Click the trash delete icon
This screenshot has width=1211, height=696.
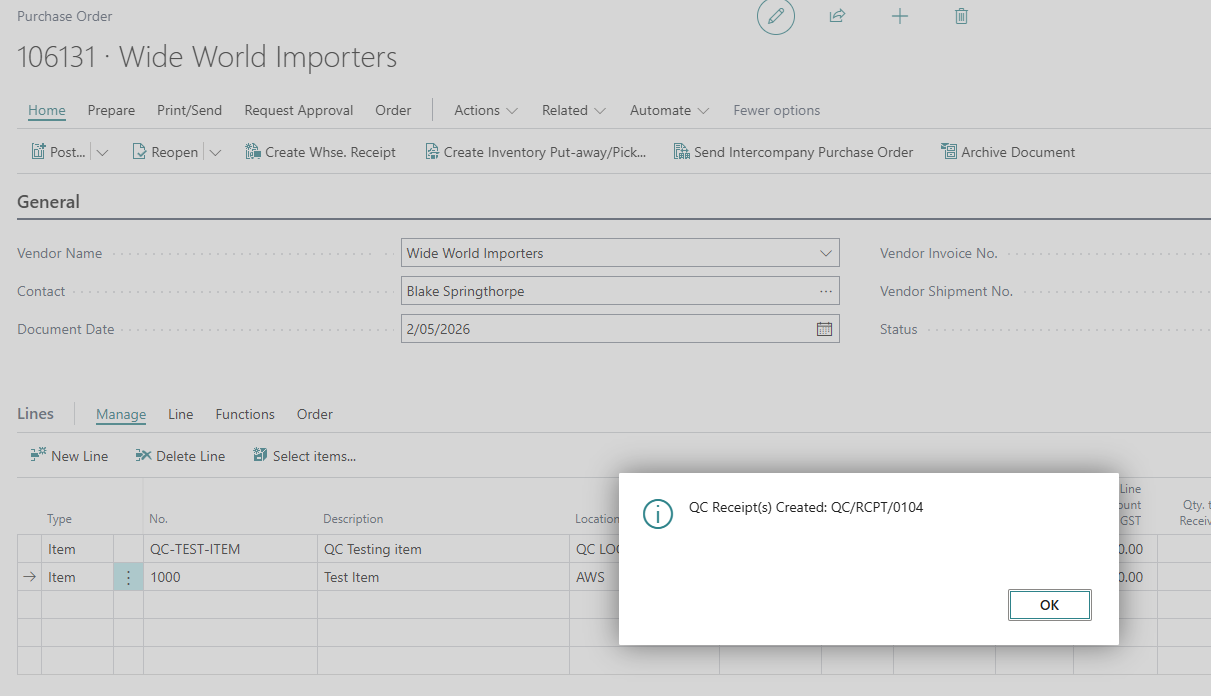(961, 16)
